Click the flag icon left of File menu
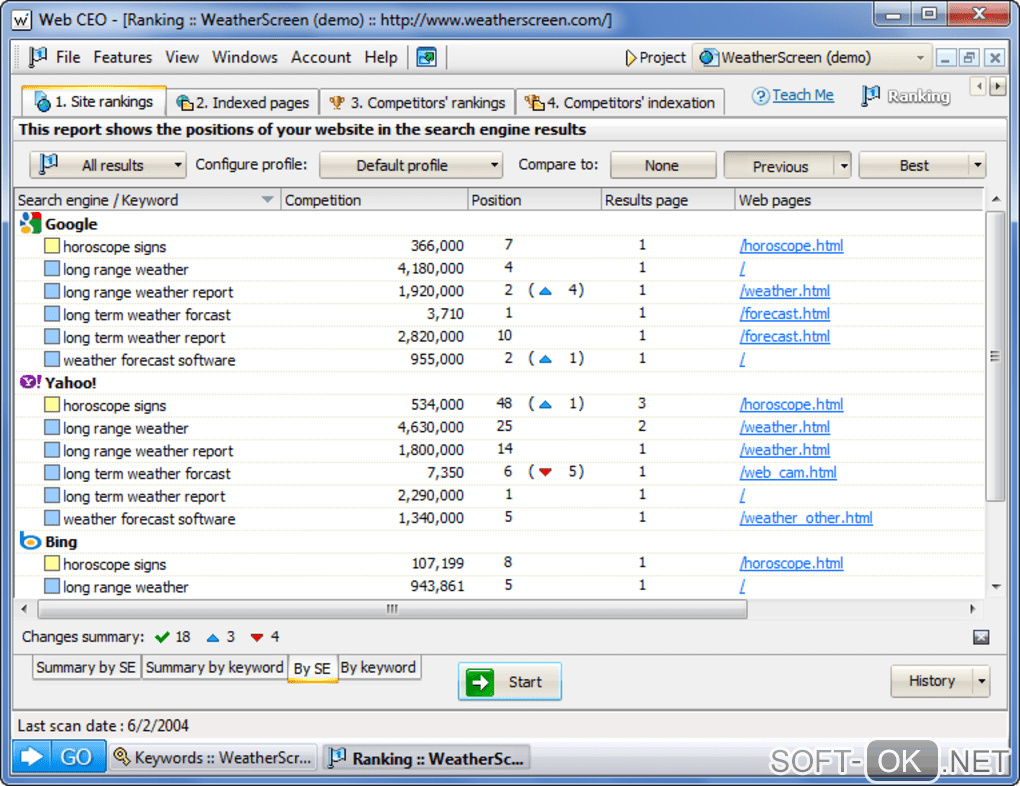Image resolution: width=1020 pixels, height=786 pixels. pyautogui.click(x=38, y=57)
